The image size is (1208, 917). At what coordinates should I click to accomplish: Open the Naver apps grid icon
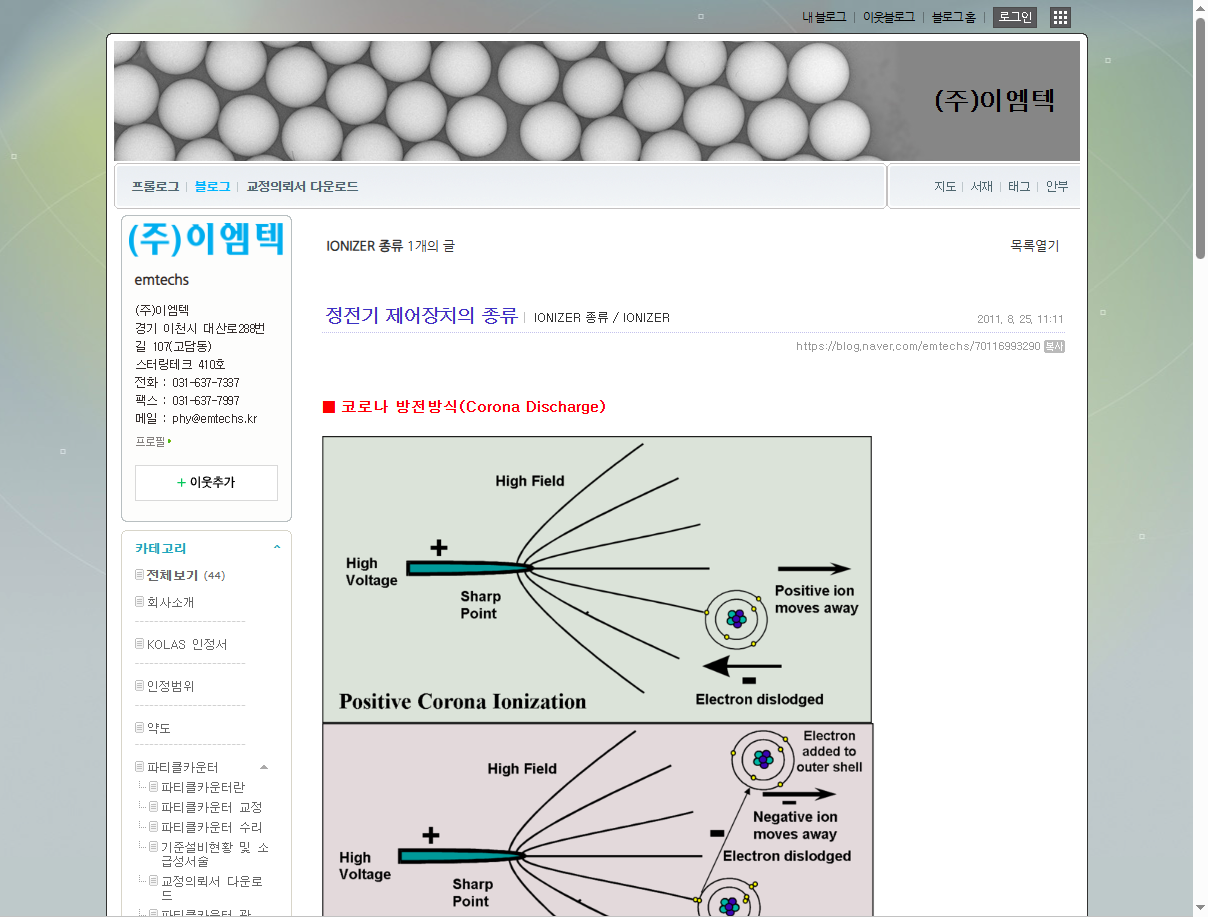click(1061, 17)
